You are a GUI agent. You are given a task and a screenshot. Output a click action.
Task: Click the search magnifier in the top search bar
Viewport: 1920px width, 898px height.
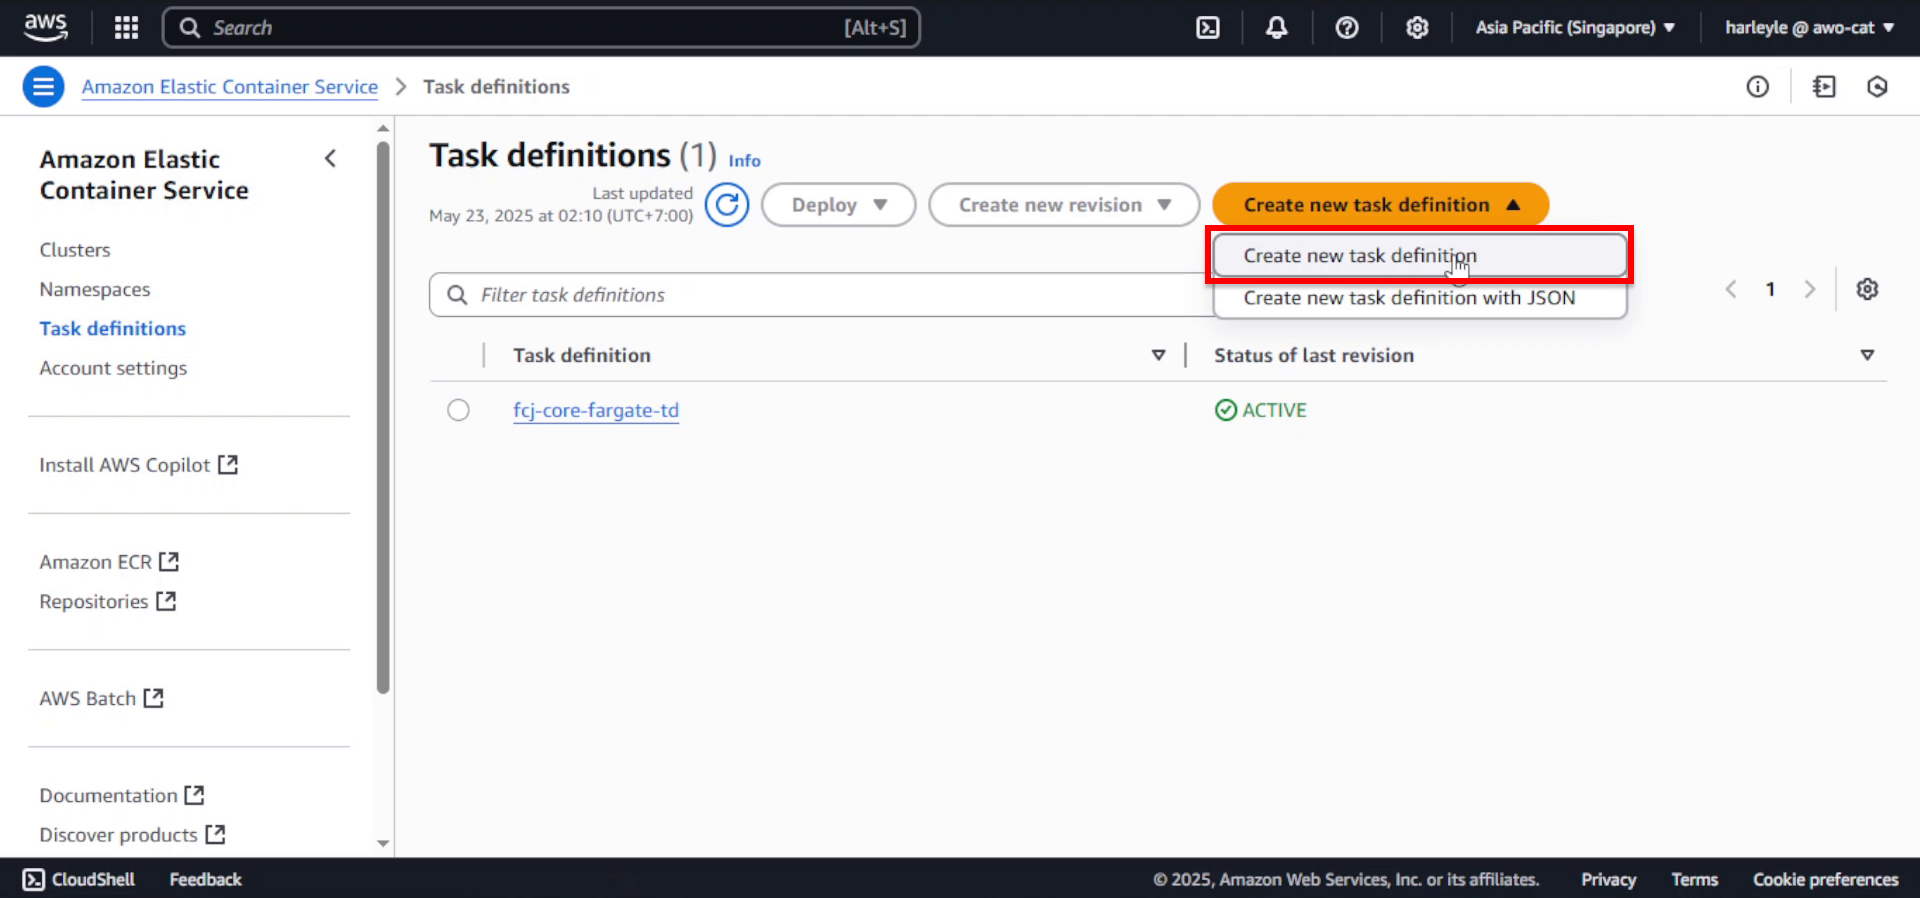click(x=190, y=28)
